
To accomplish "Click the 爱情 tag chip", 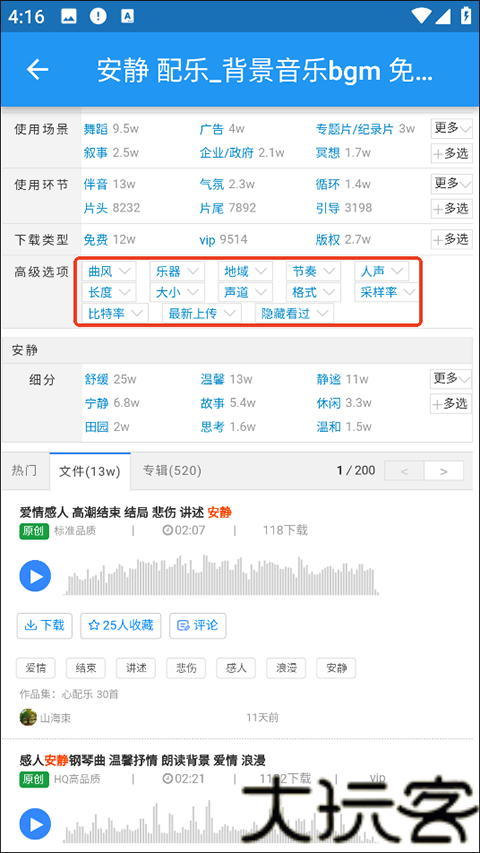I will tap(35, 667).
